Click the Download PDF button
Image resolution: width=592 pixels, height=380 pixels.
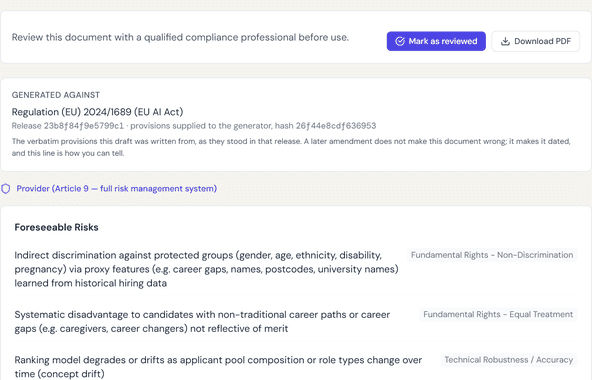535,41
